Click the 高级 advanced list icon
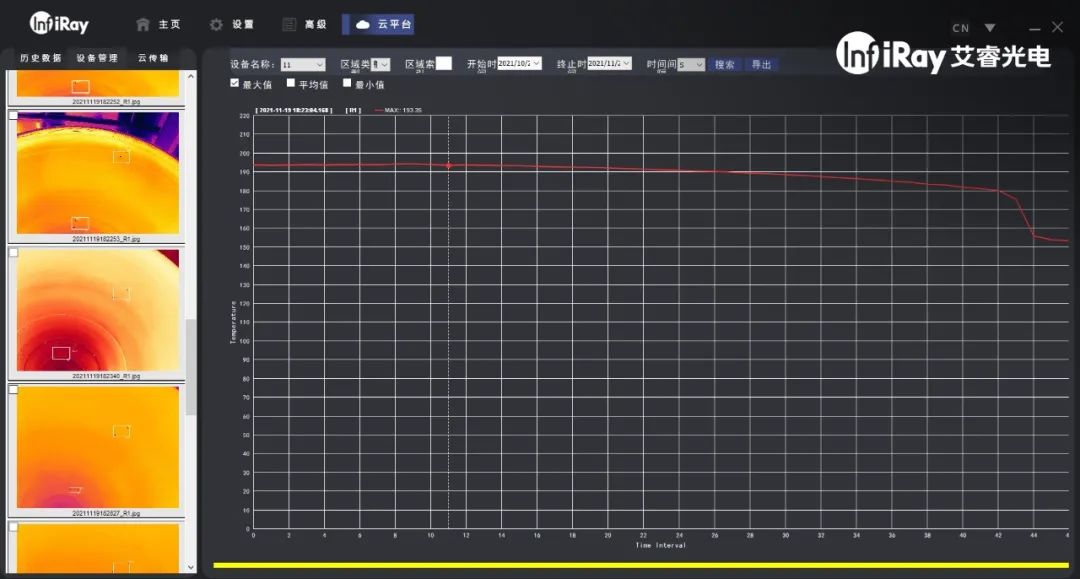The image size is (1080, 579). click(x=289, y=24)
